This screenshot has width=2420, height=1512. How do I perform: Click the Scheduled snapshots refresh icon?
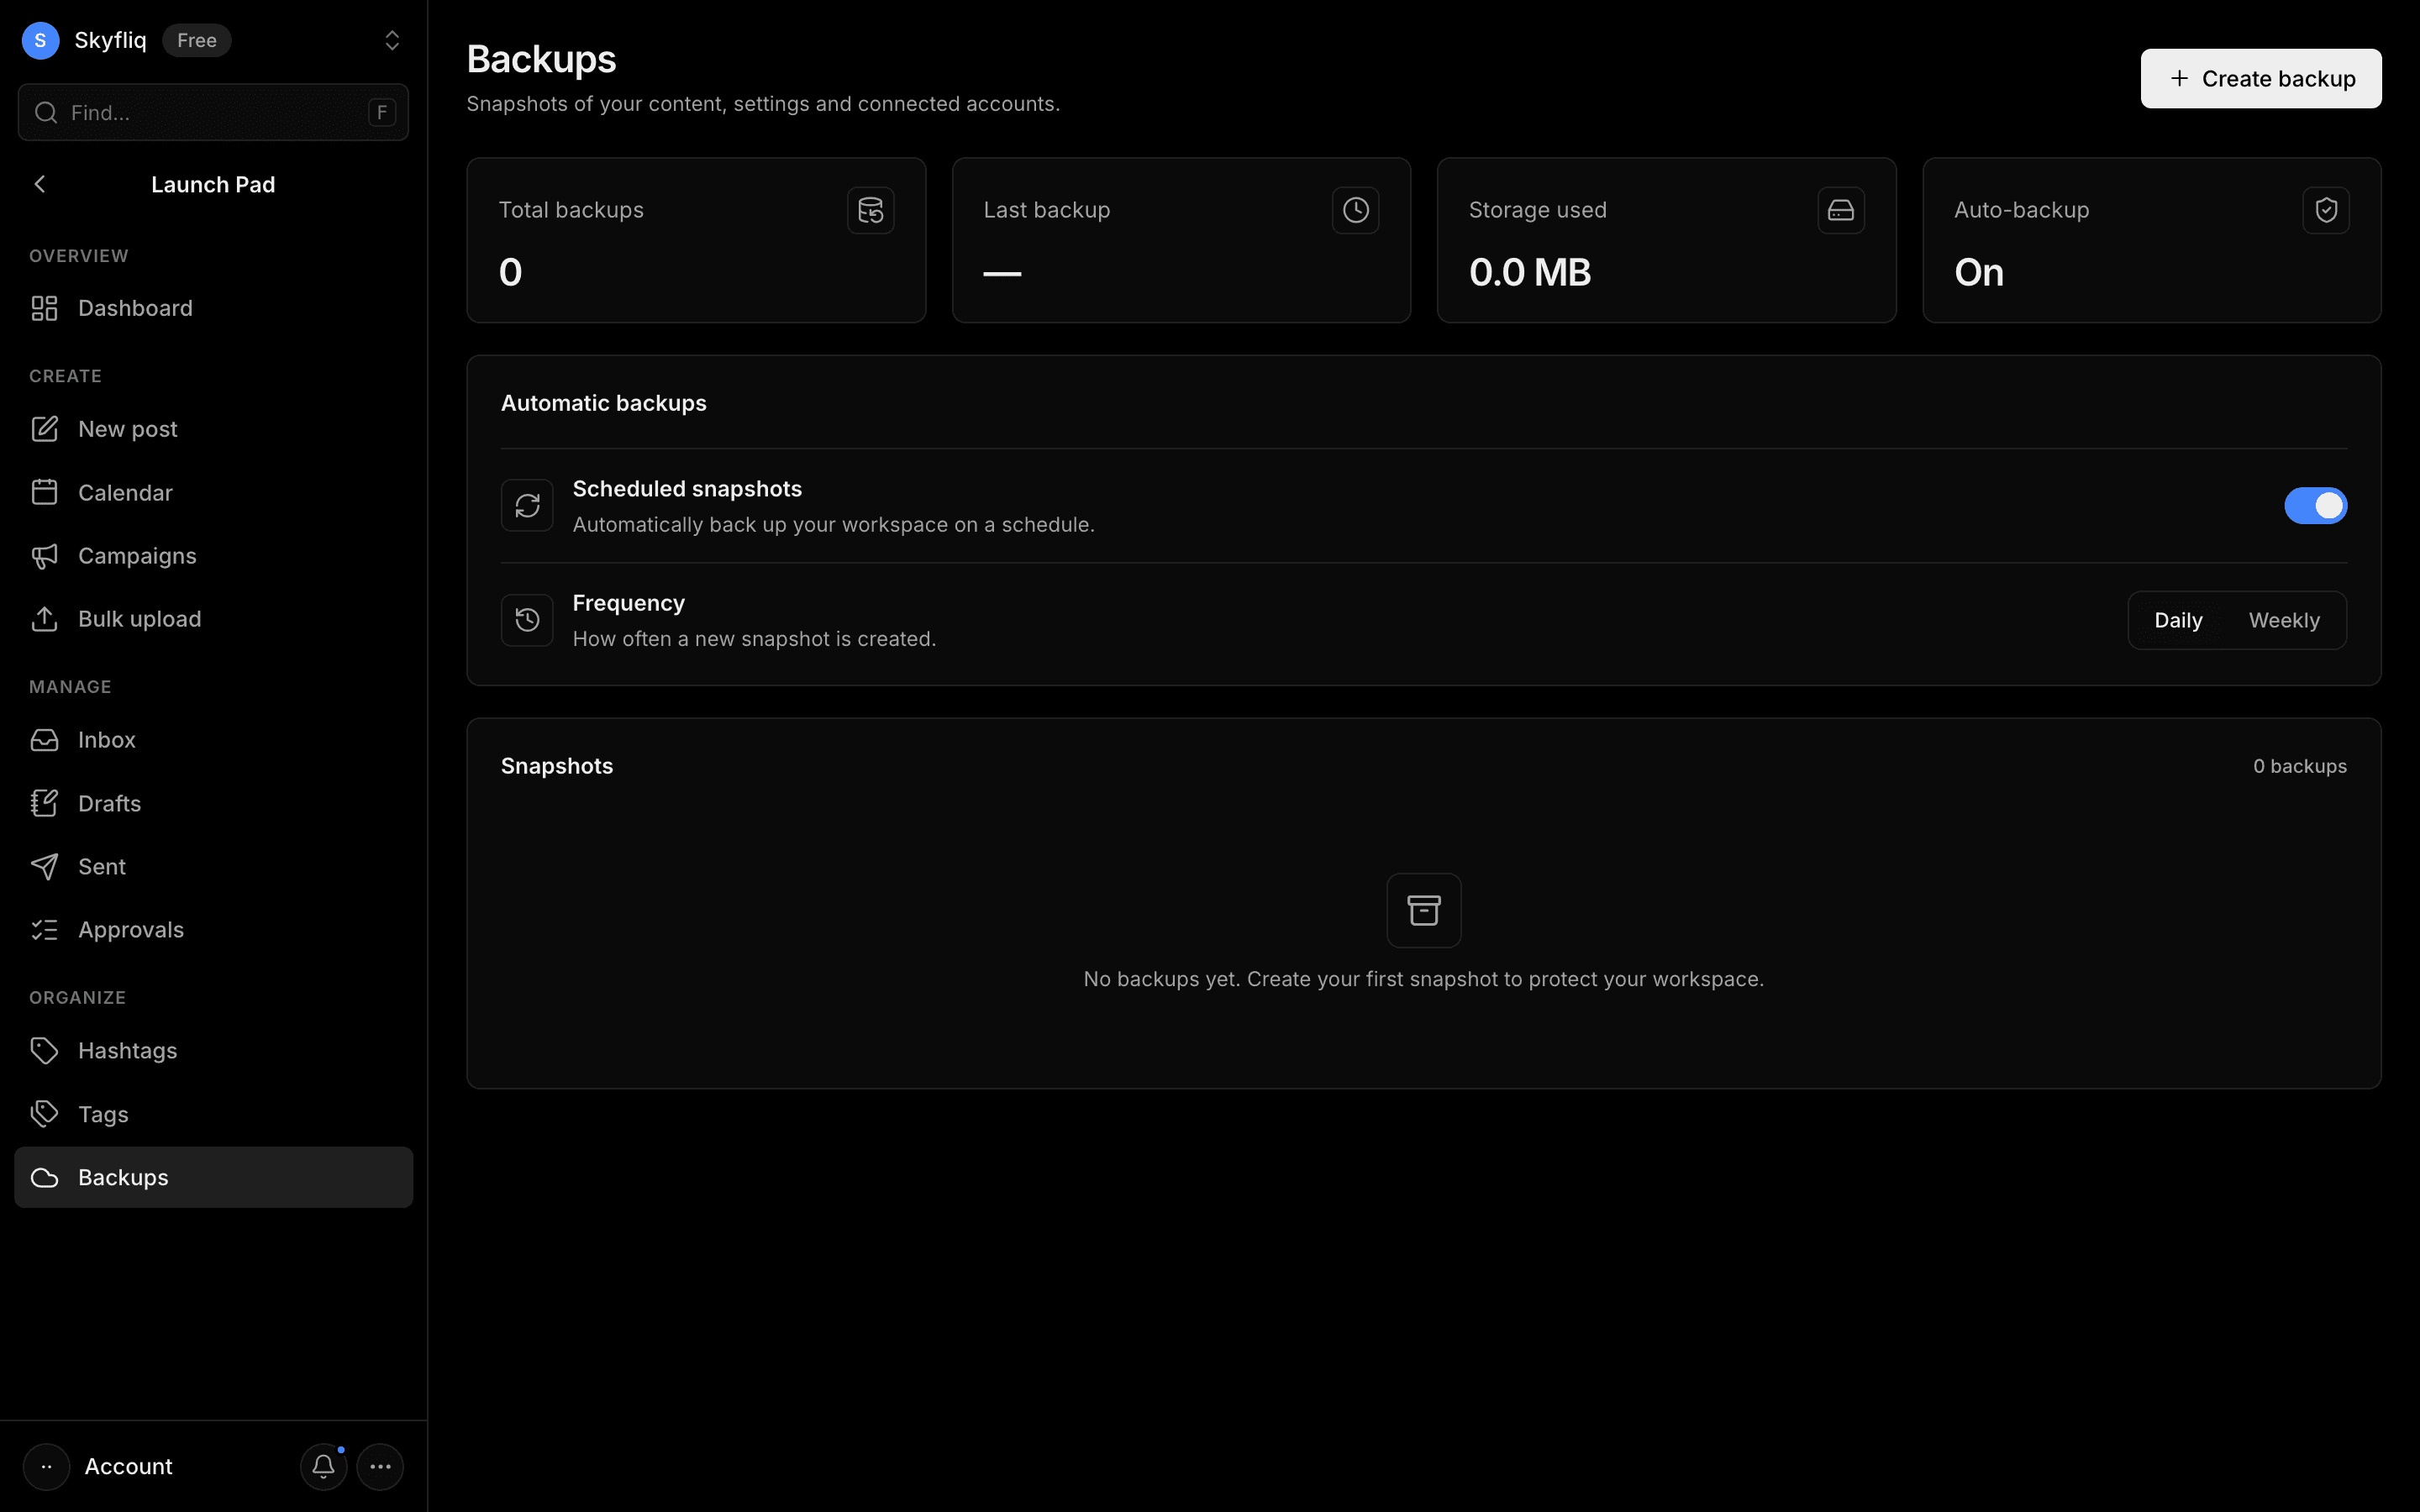527,506
